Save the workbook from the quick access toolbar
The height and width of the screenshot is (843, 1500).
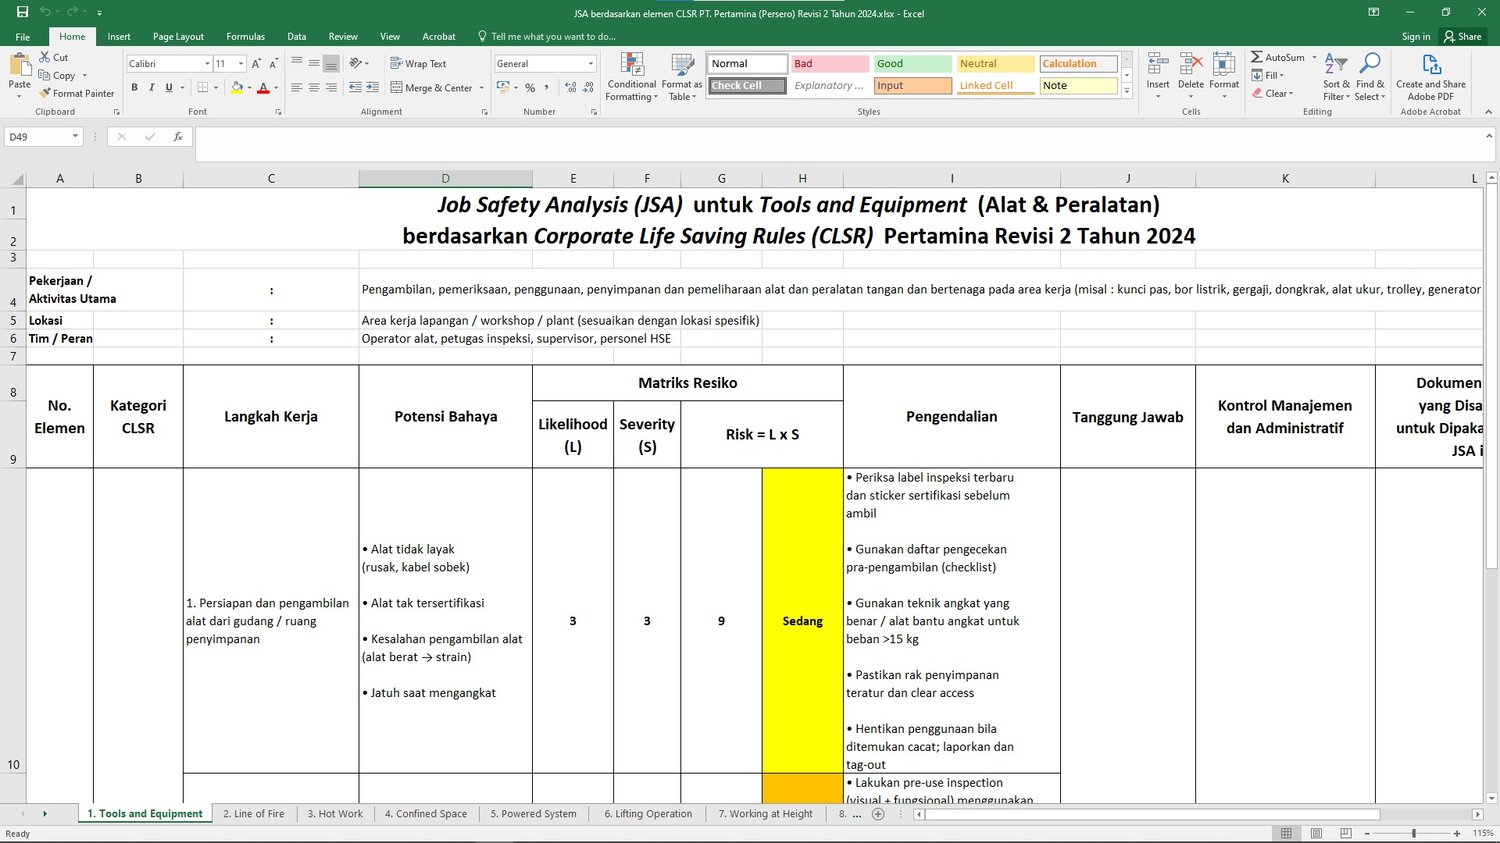coord(22,13)
